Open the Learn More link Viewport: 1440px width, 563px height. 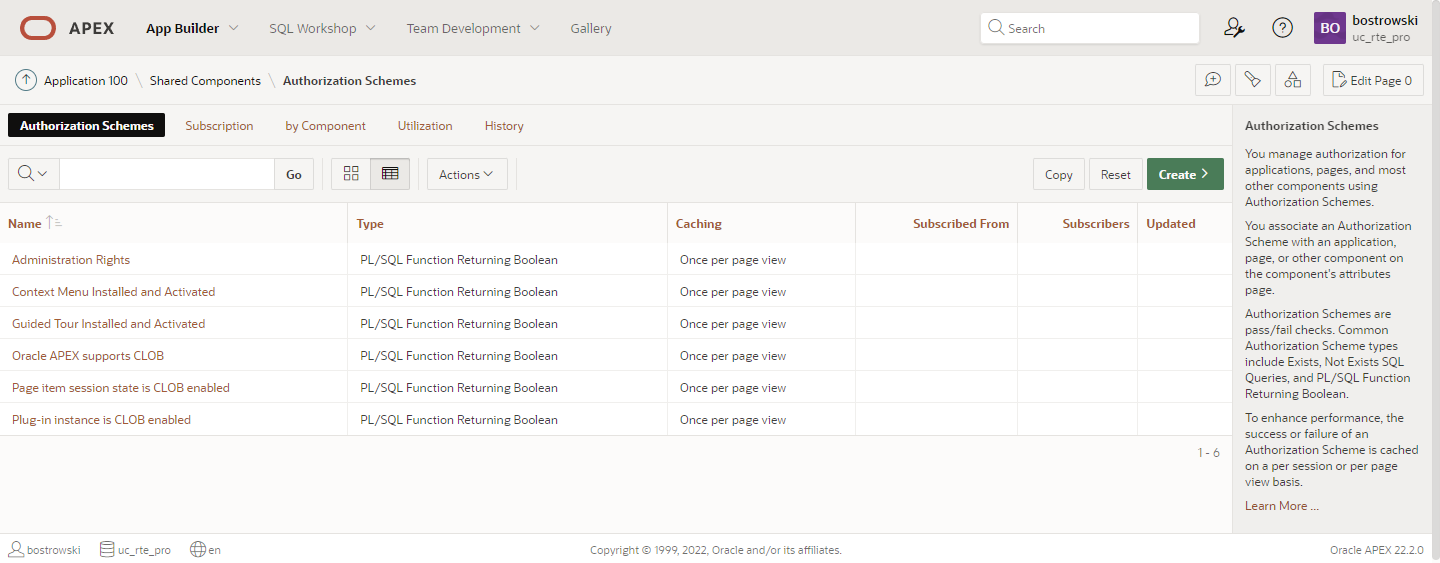[x=1282, y=506]
